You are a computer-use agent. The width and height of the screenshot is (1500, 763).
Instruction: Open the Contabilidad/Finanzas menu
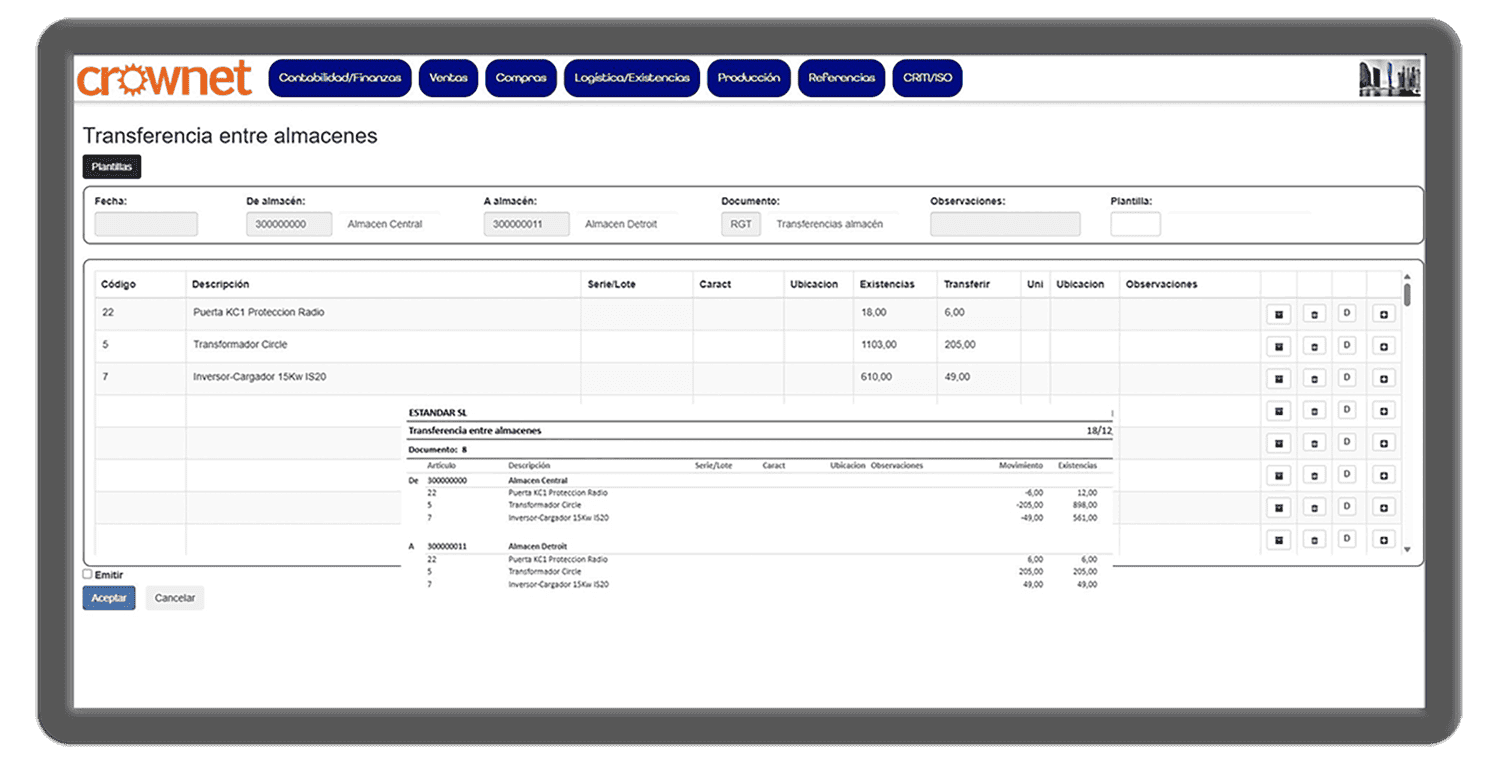pyautogui.click(x=340, y=78)
